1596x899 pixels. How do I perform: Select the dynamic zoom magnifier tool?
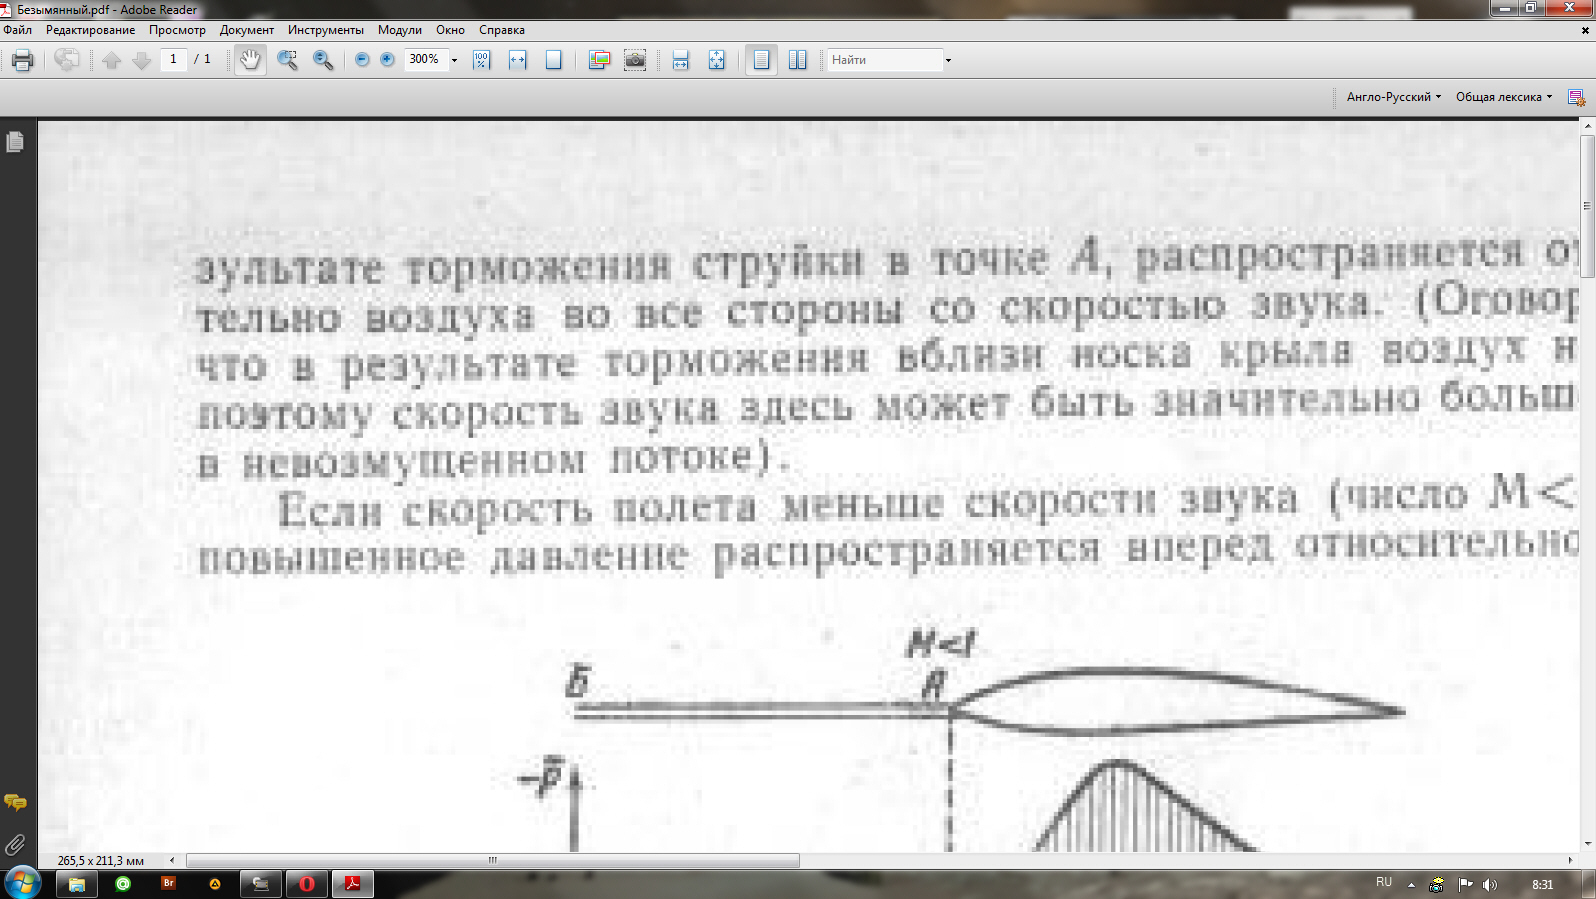323,60
